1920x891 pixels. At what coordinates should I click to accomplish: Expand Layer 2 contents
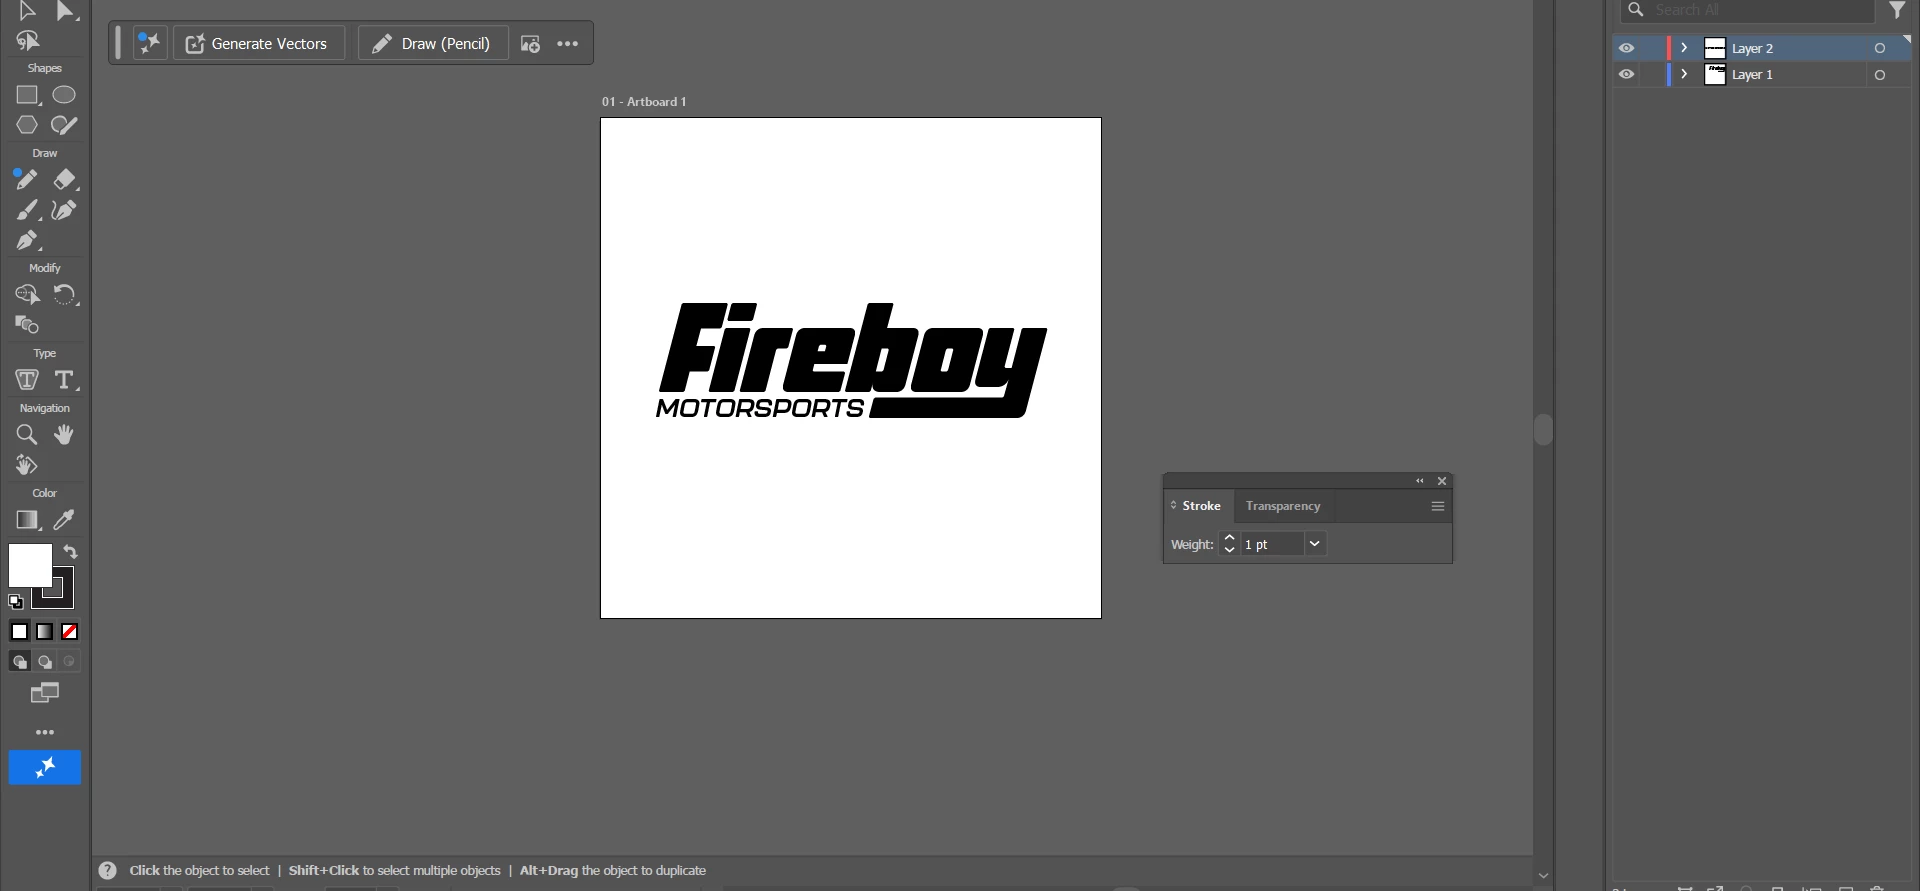tap(1684, 48)
